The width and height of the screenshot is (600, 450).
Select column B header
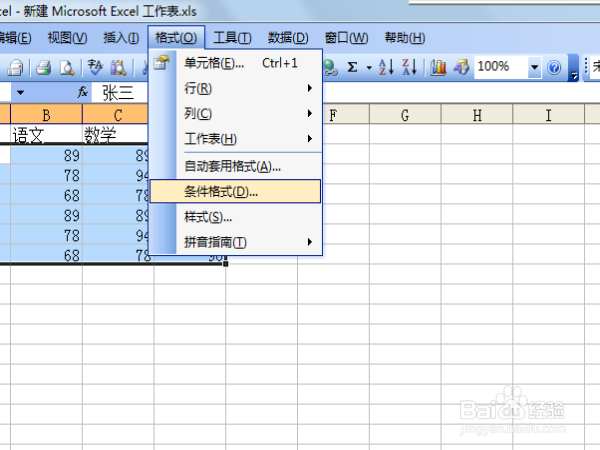coord(46,114)
